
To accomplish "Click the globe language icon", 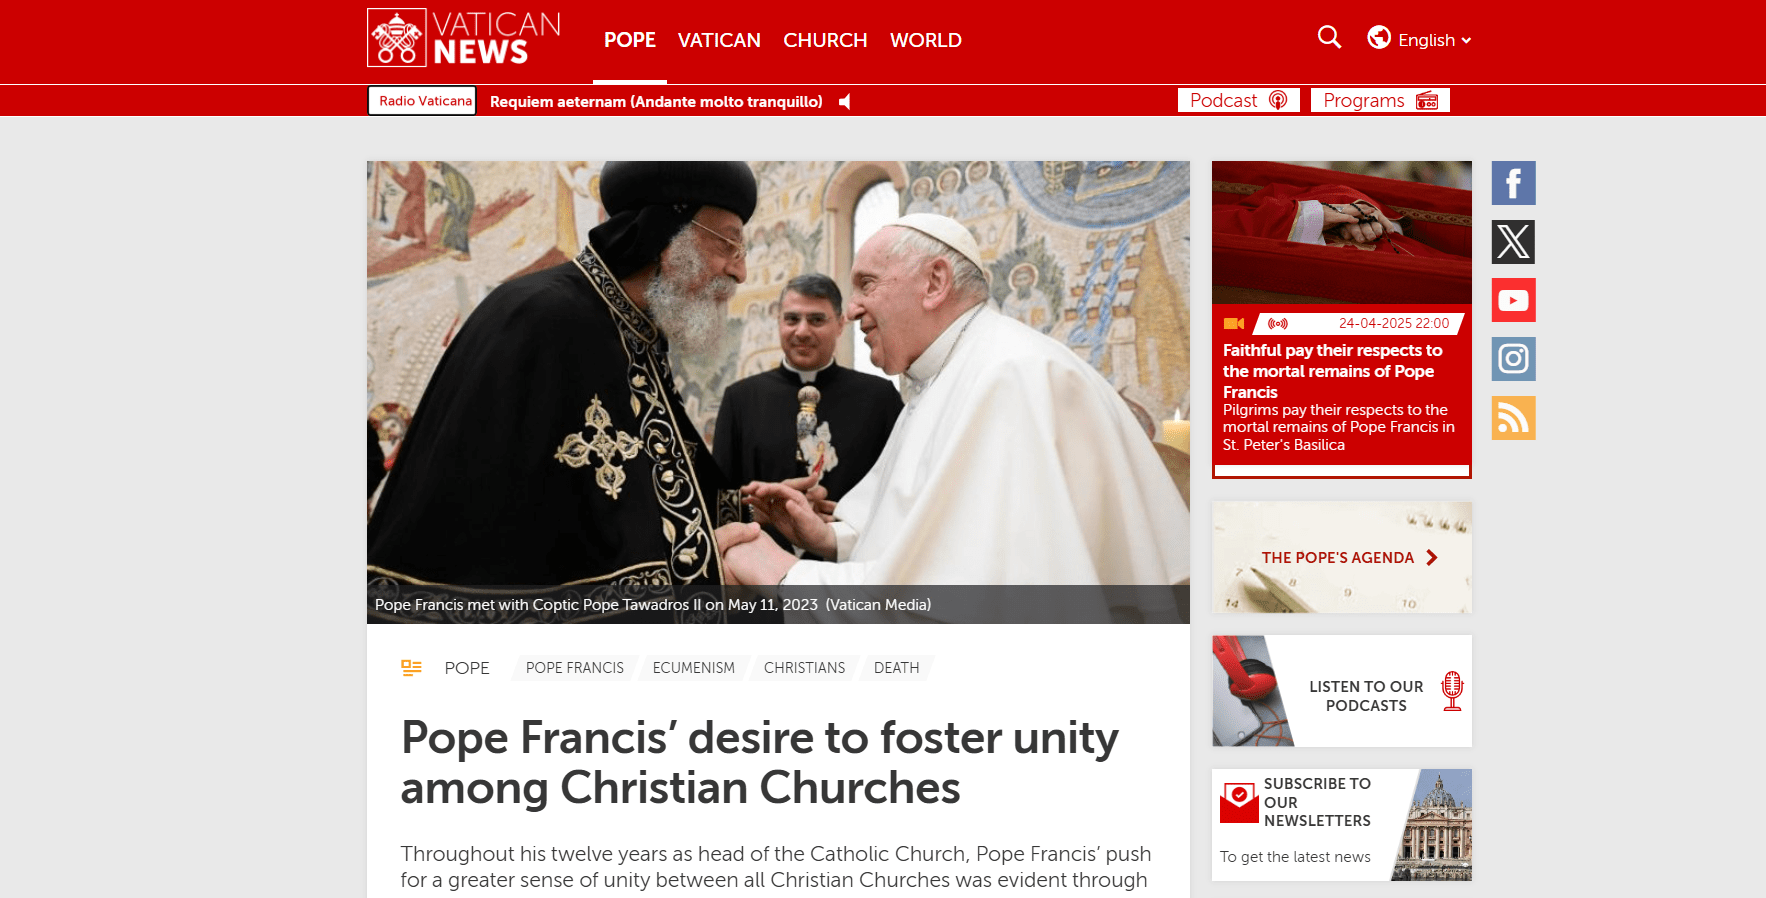I will [x=1379, y=38].
